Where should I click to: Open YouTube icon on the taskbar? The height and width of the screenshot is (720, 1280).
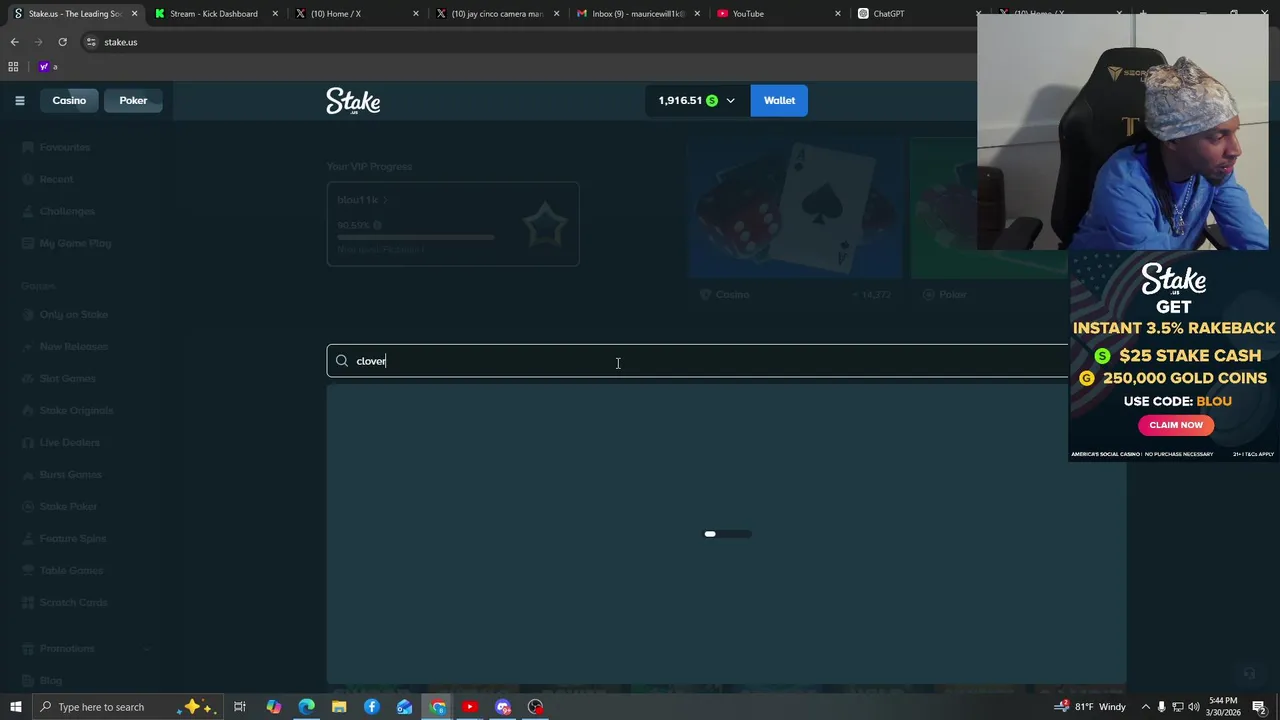(x=470, y=707)
